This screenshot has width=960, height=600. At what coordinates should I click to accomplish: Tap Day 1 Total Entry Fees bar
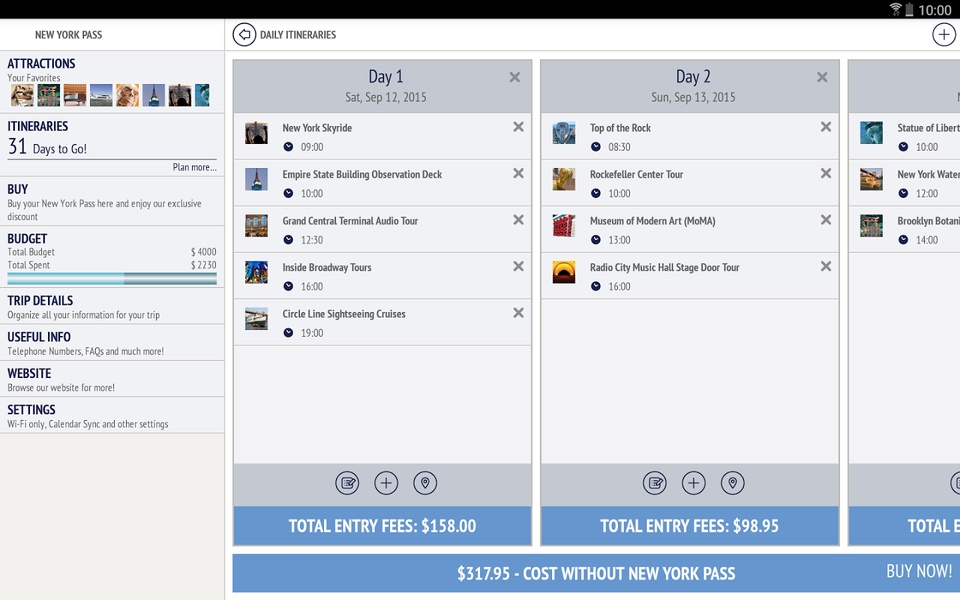pos(382,526)
